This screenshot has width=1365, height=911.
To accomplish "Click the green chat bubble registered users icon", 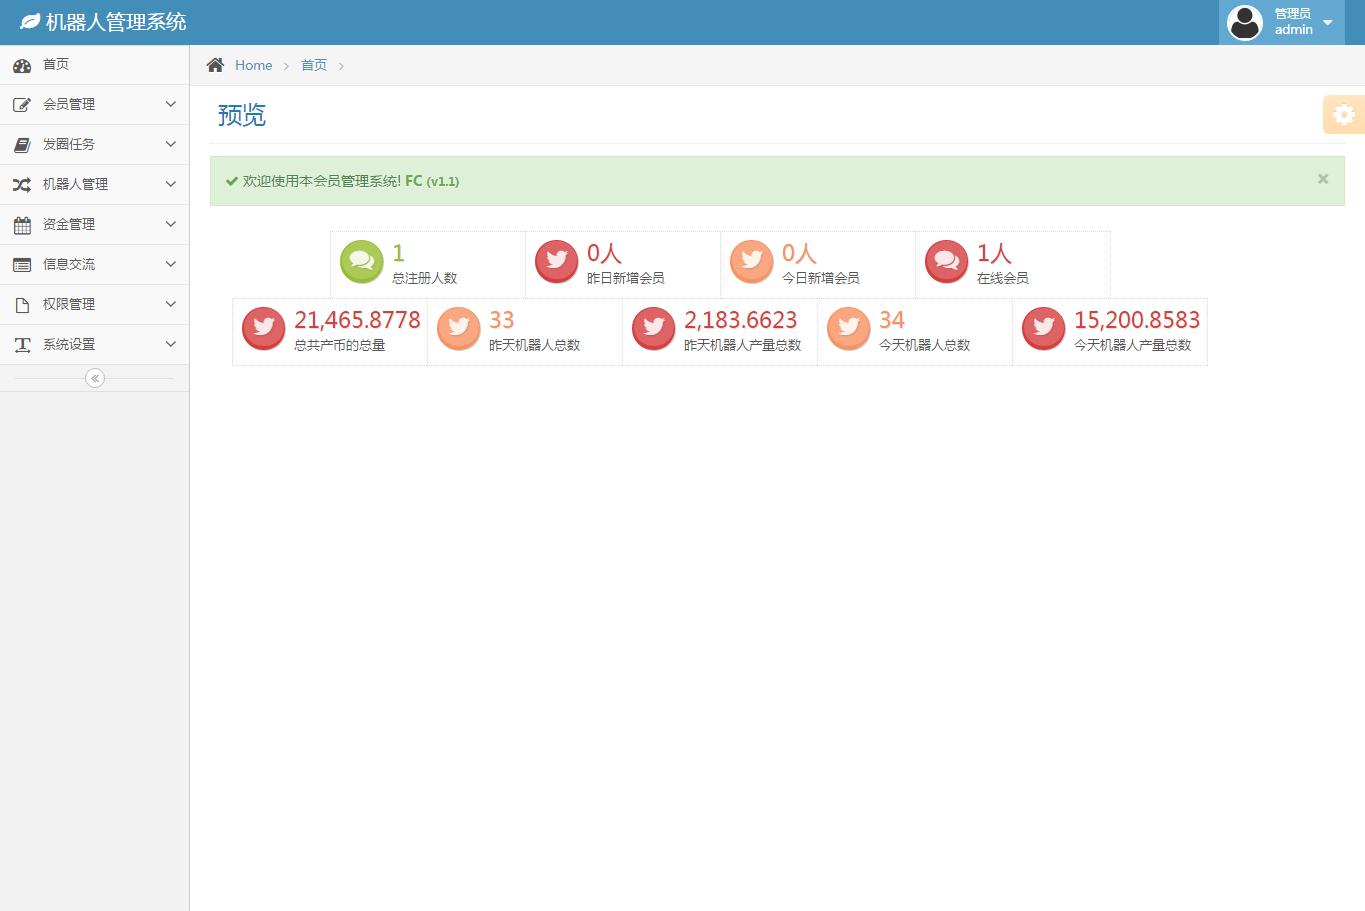I will [361, 262].
